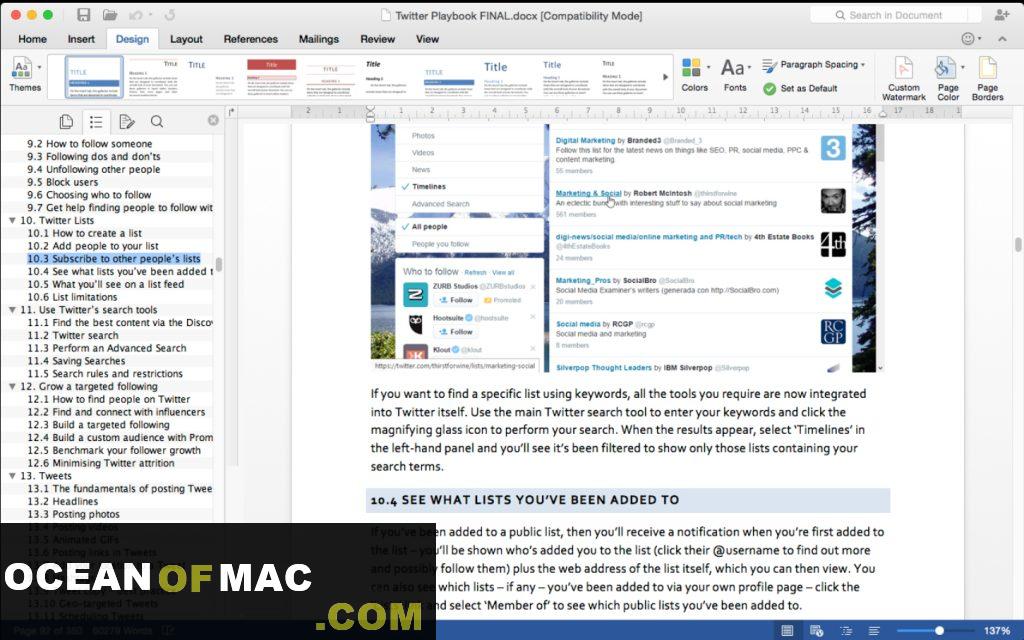This screenshot has height=640, width=1024.
Task: Switch to Outline view icon
Action: (846, 630)
